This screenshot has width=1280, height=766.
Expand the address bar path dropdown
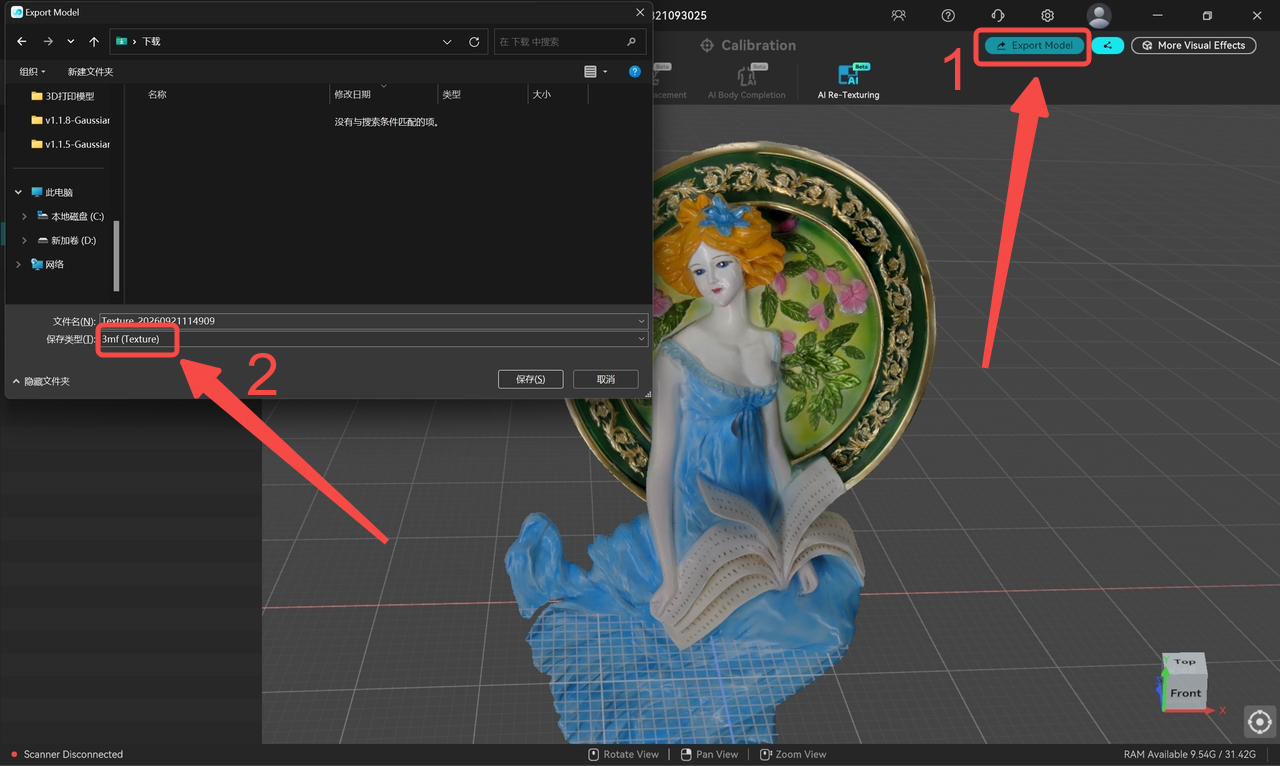point(447,42)
